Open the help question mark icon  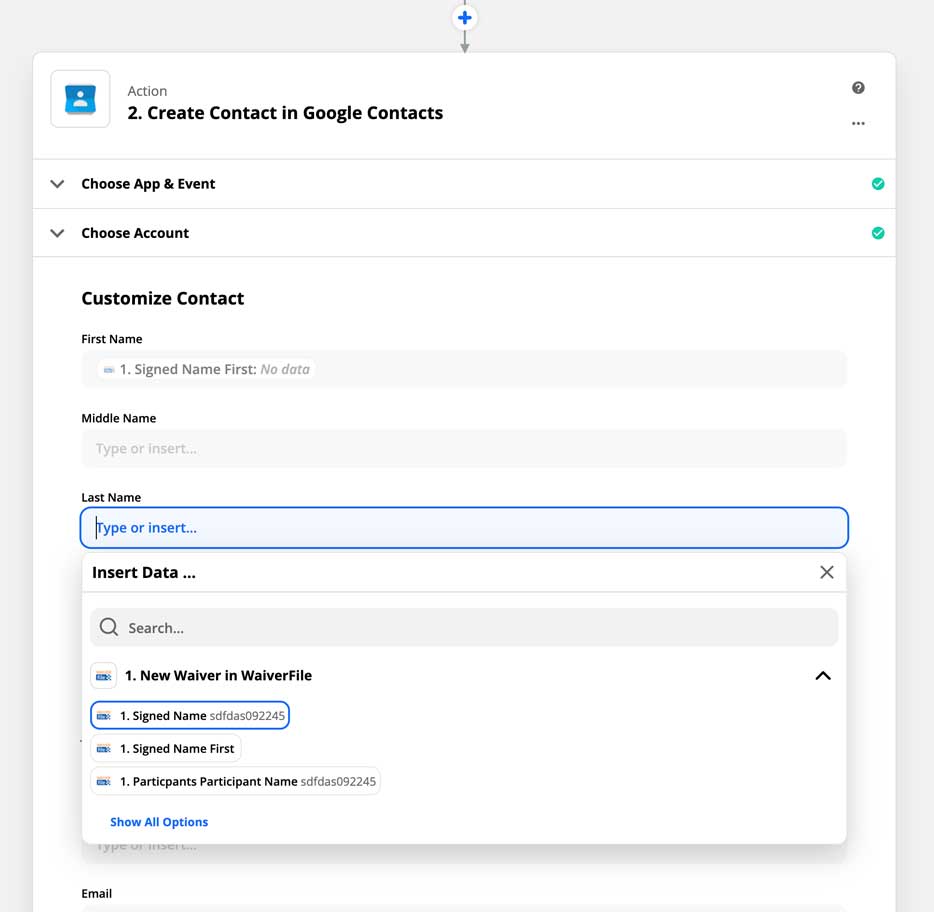pos(858,87)
